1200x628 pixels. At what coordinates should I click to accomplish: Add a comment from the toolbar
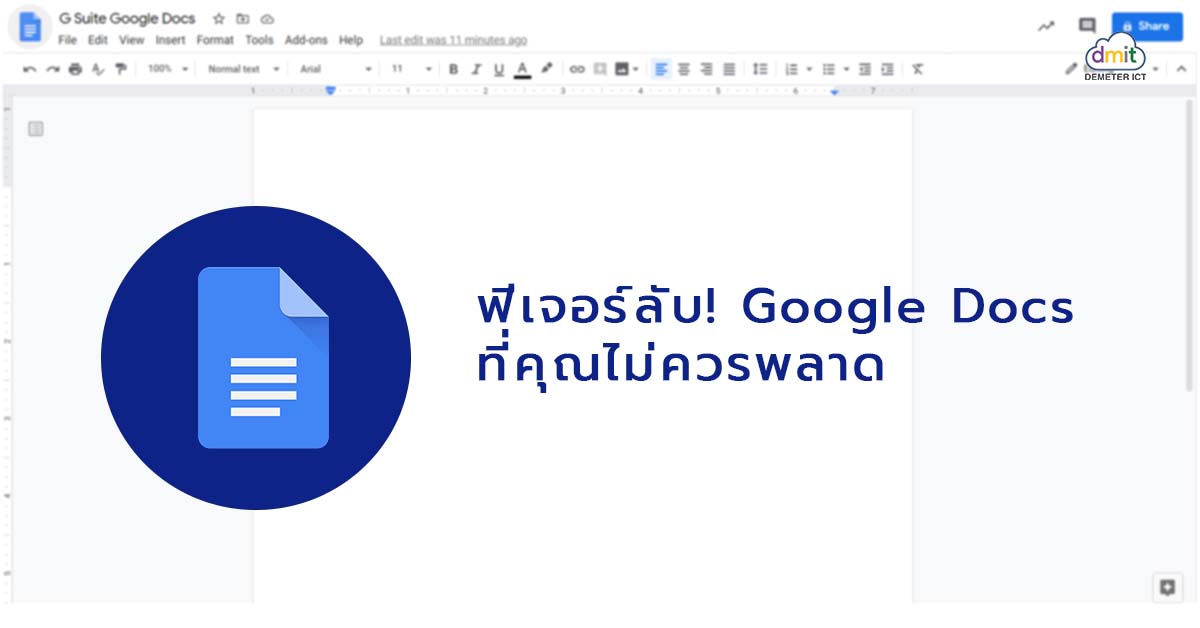click(x=600, y=69)
